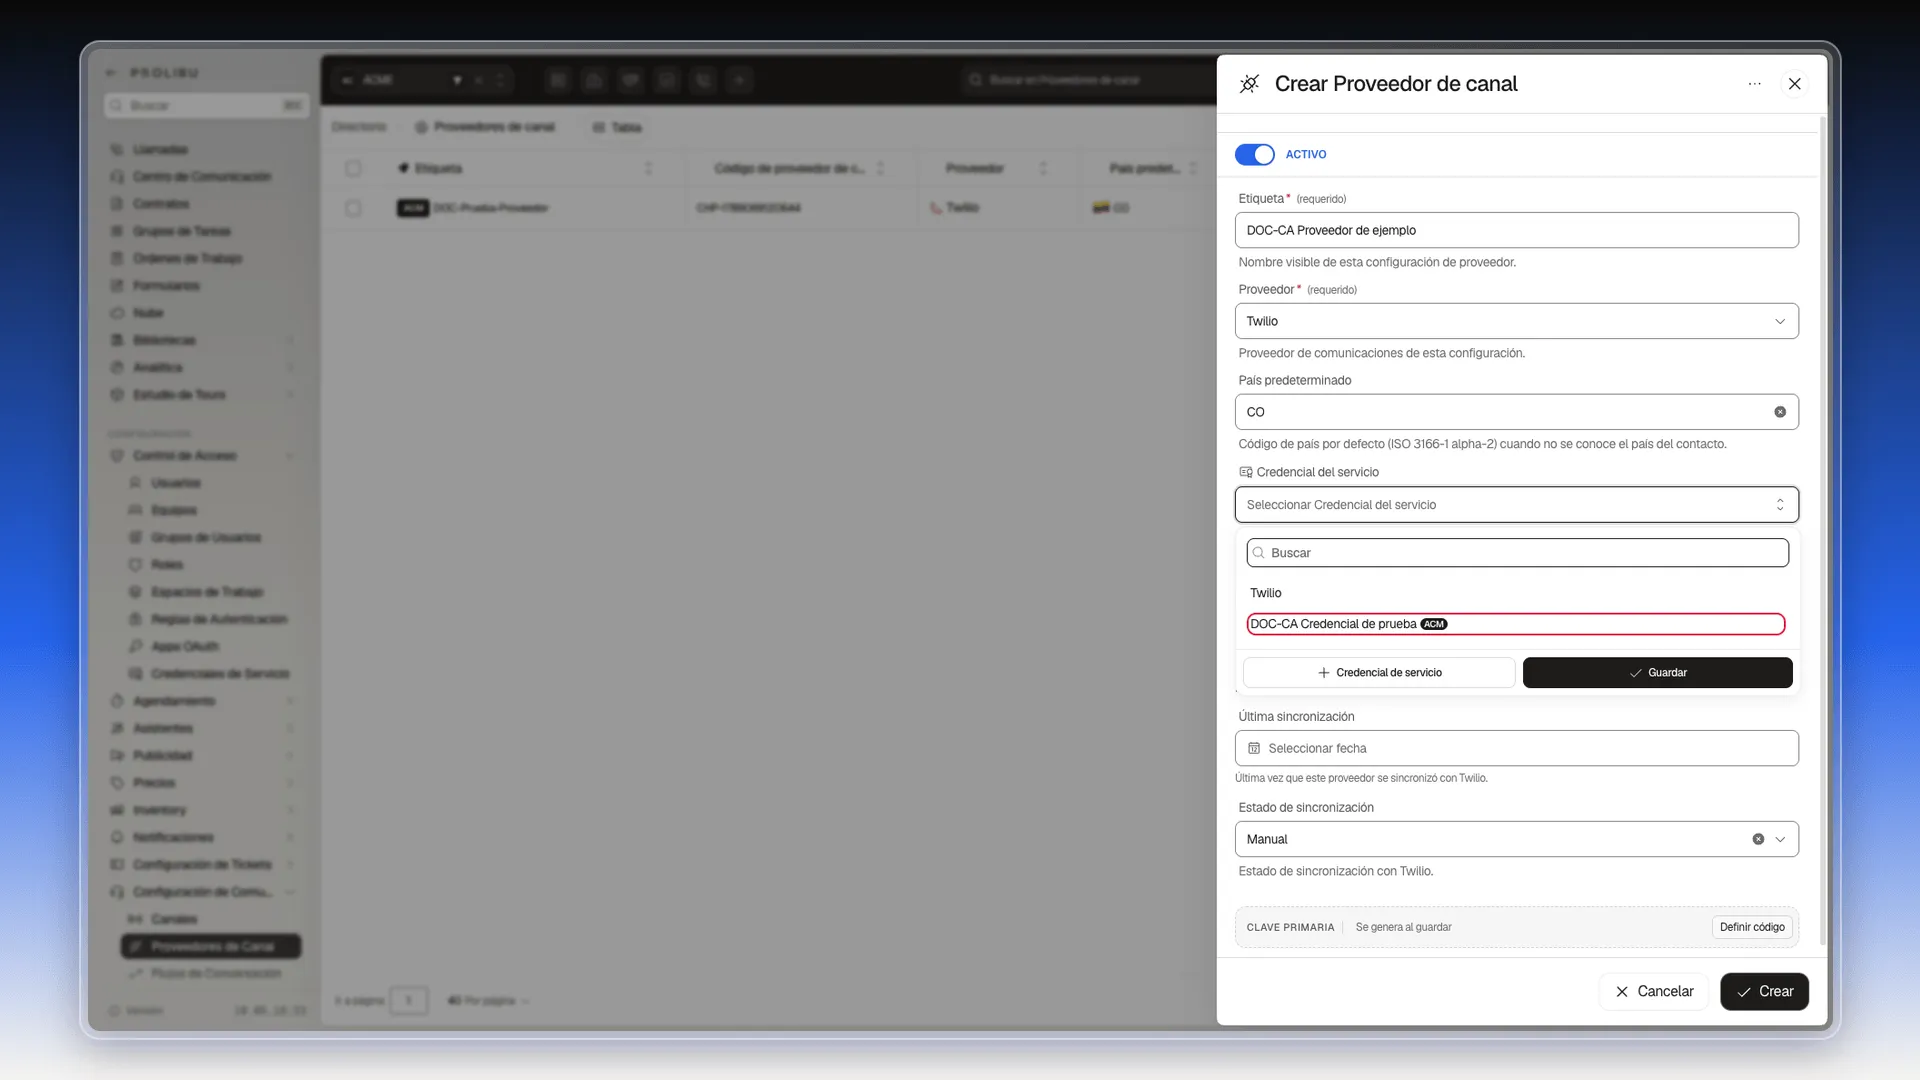Viewport: 1920px width, 1080px height.
Task: Clear the Manual sync status value
Action: [1758, 839]
